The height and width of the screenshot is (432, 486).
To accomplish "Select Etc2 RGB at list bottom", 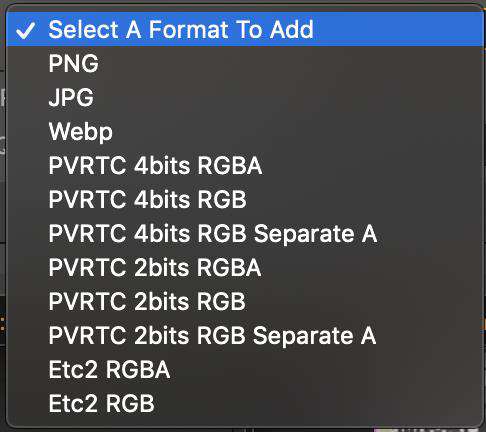I will pos(245,403).
